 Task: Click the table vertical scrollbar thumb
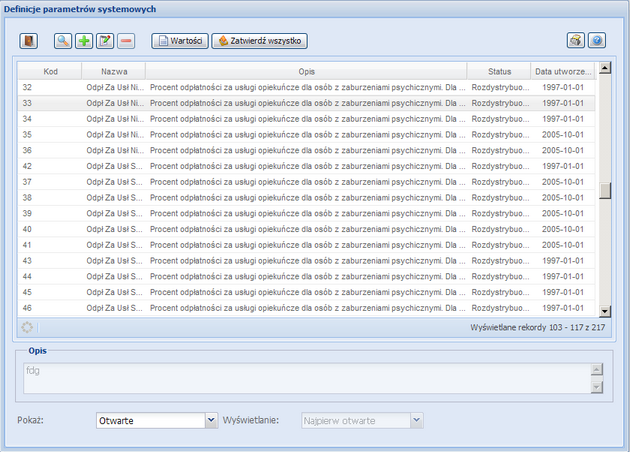point(605,190)
